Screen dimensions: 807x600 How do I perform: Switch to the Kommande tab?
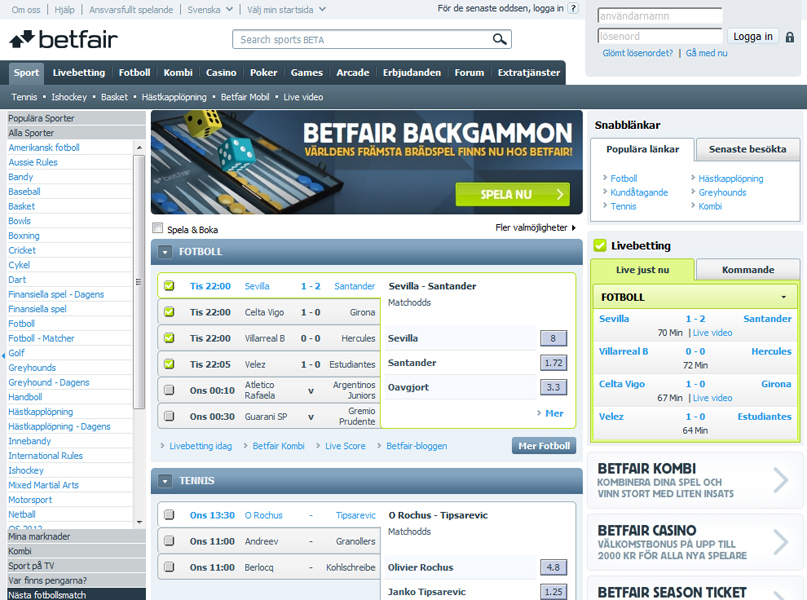(x=747, y=270)
